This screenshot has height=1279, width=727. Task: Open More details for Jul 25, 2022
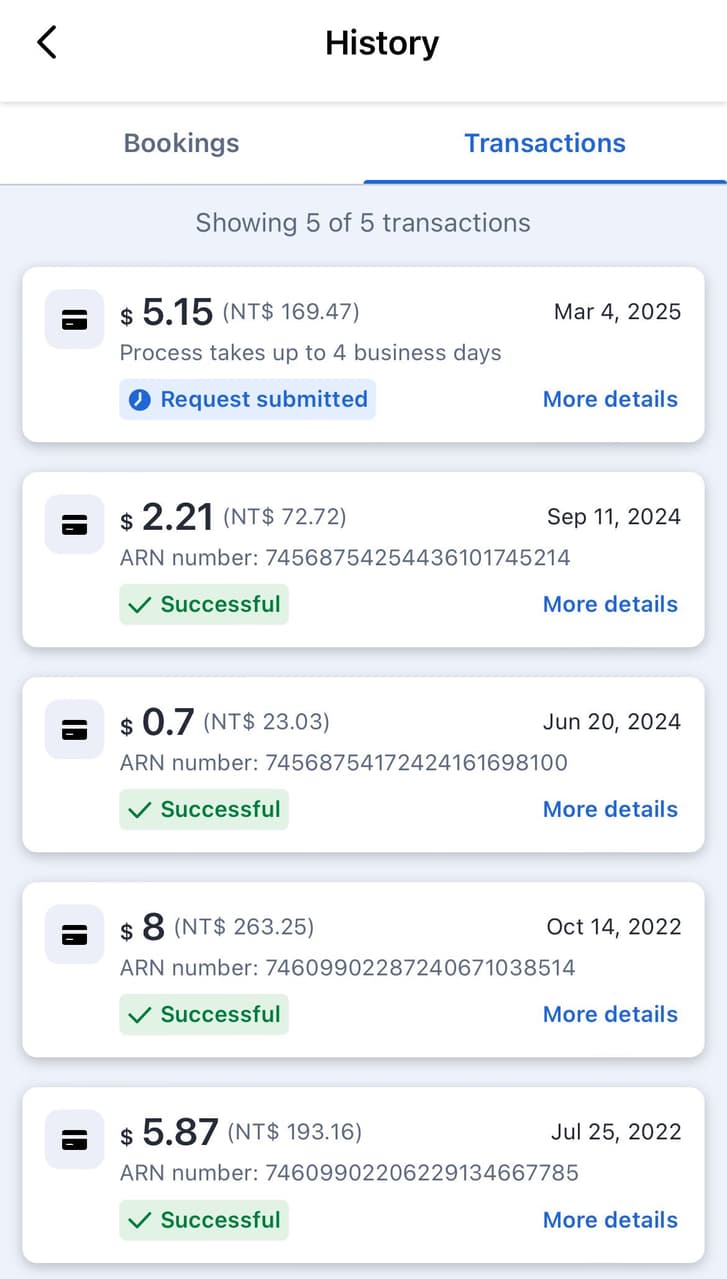pos(610,1220)
